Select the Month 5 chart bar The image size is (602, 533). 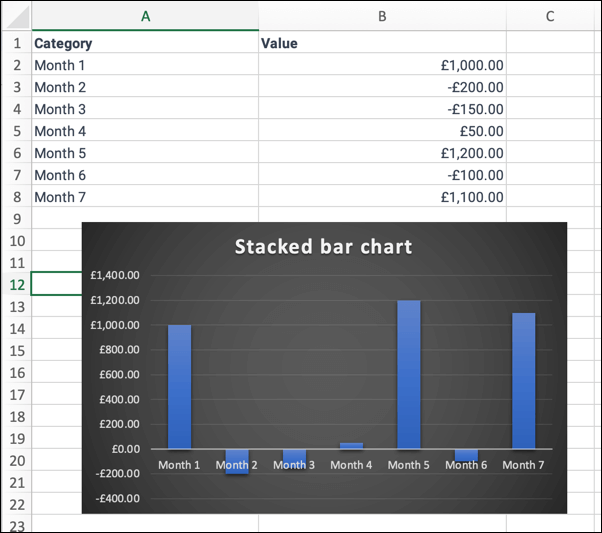(408, 374)
